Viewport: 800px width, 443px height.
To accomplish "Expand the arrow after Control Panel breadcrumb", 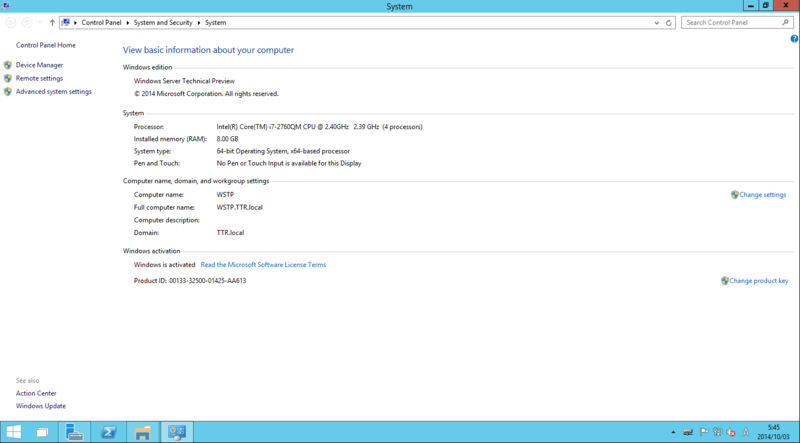I will pyautogui.click(x=128, y=23).
